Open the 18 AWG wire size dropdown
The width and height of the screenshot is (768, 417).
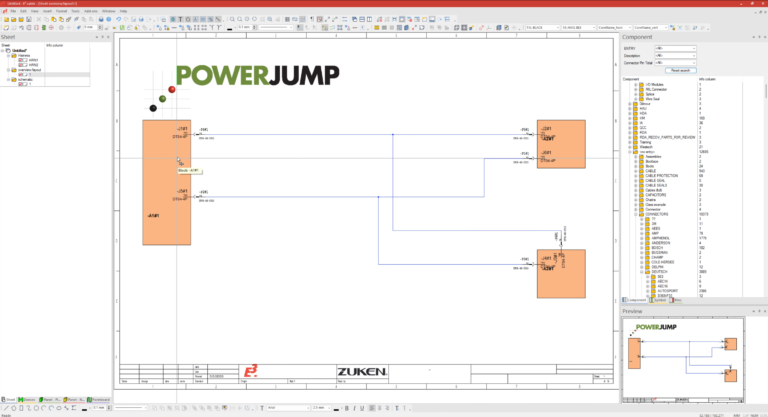578,27
